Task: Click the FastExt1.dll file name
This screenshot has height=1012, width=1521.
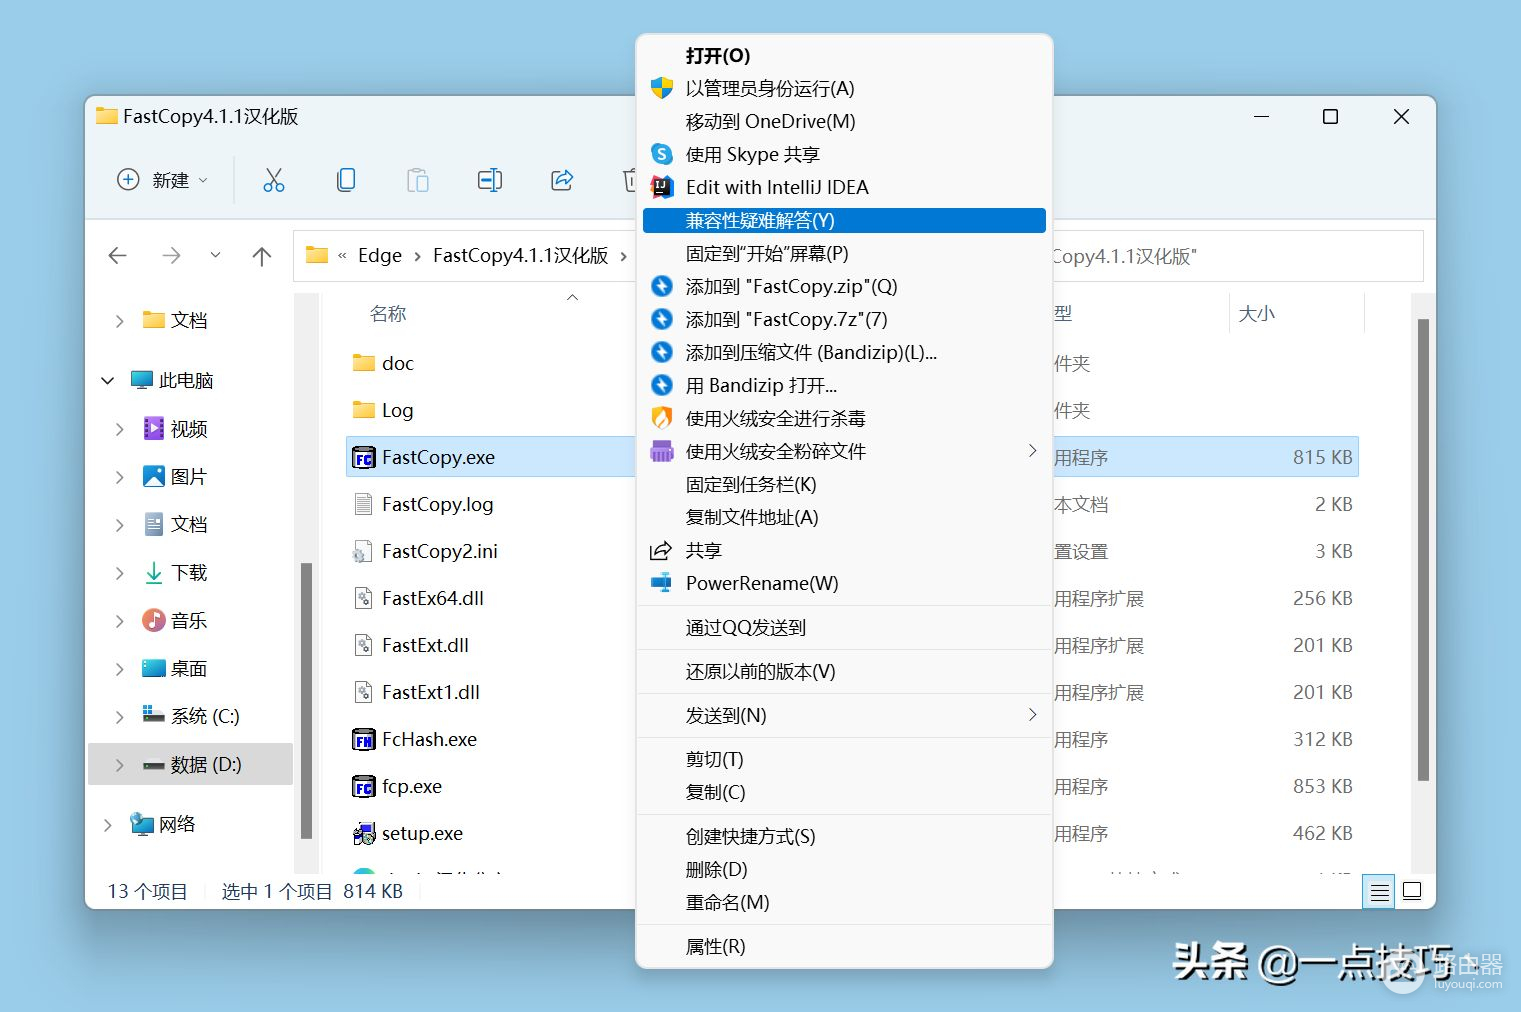Action: 431,692
